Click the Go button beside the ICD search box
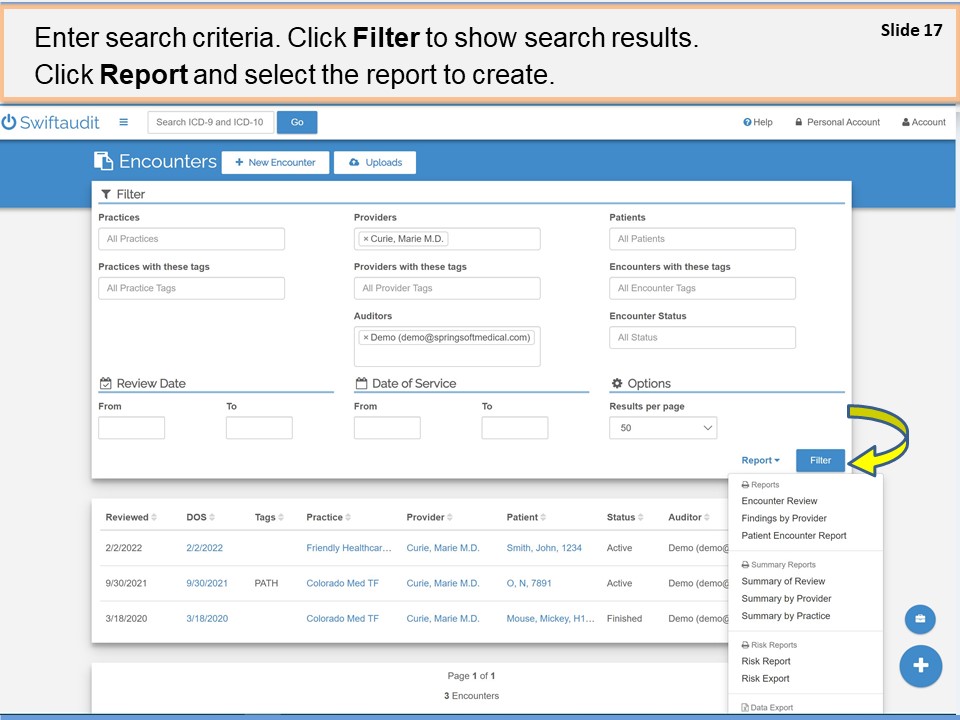 (296, 122)
